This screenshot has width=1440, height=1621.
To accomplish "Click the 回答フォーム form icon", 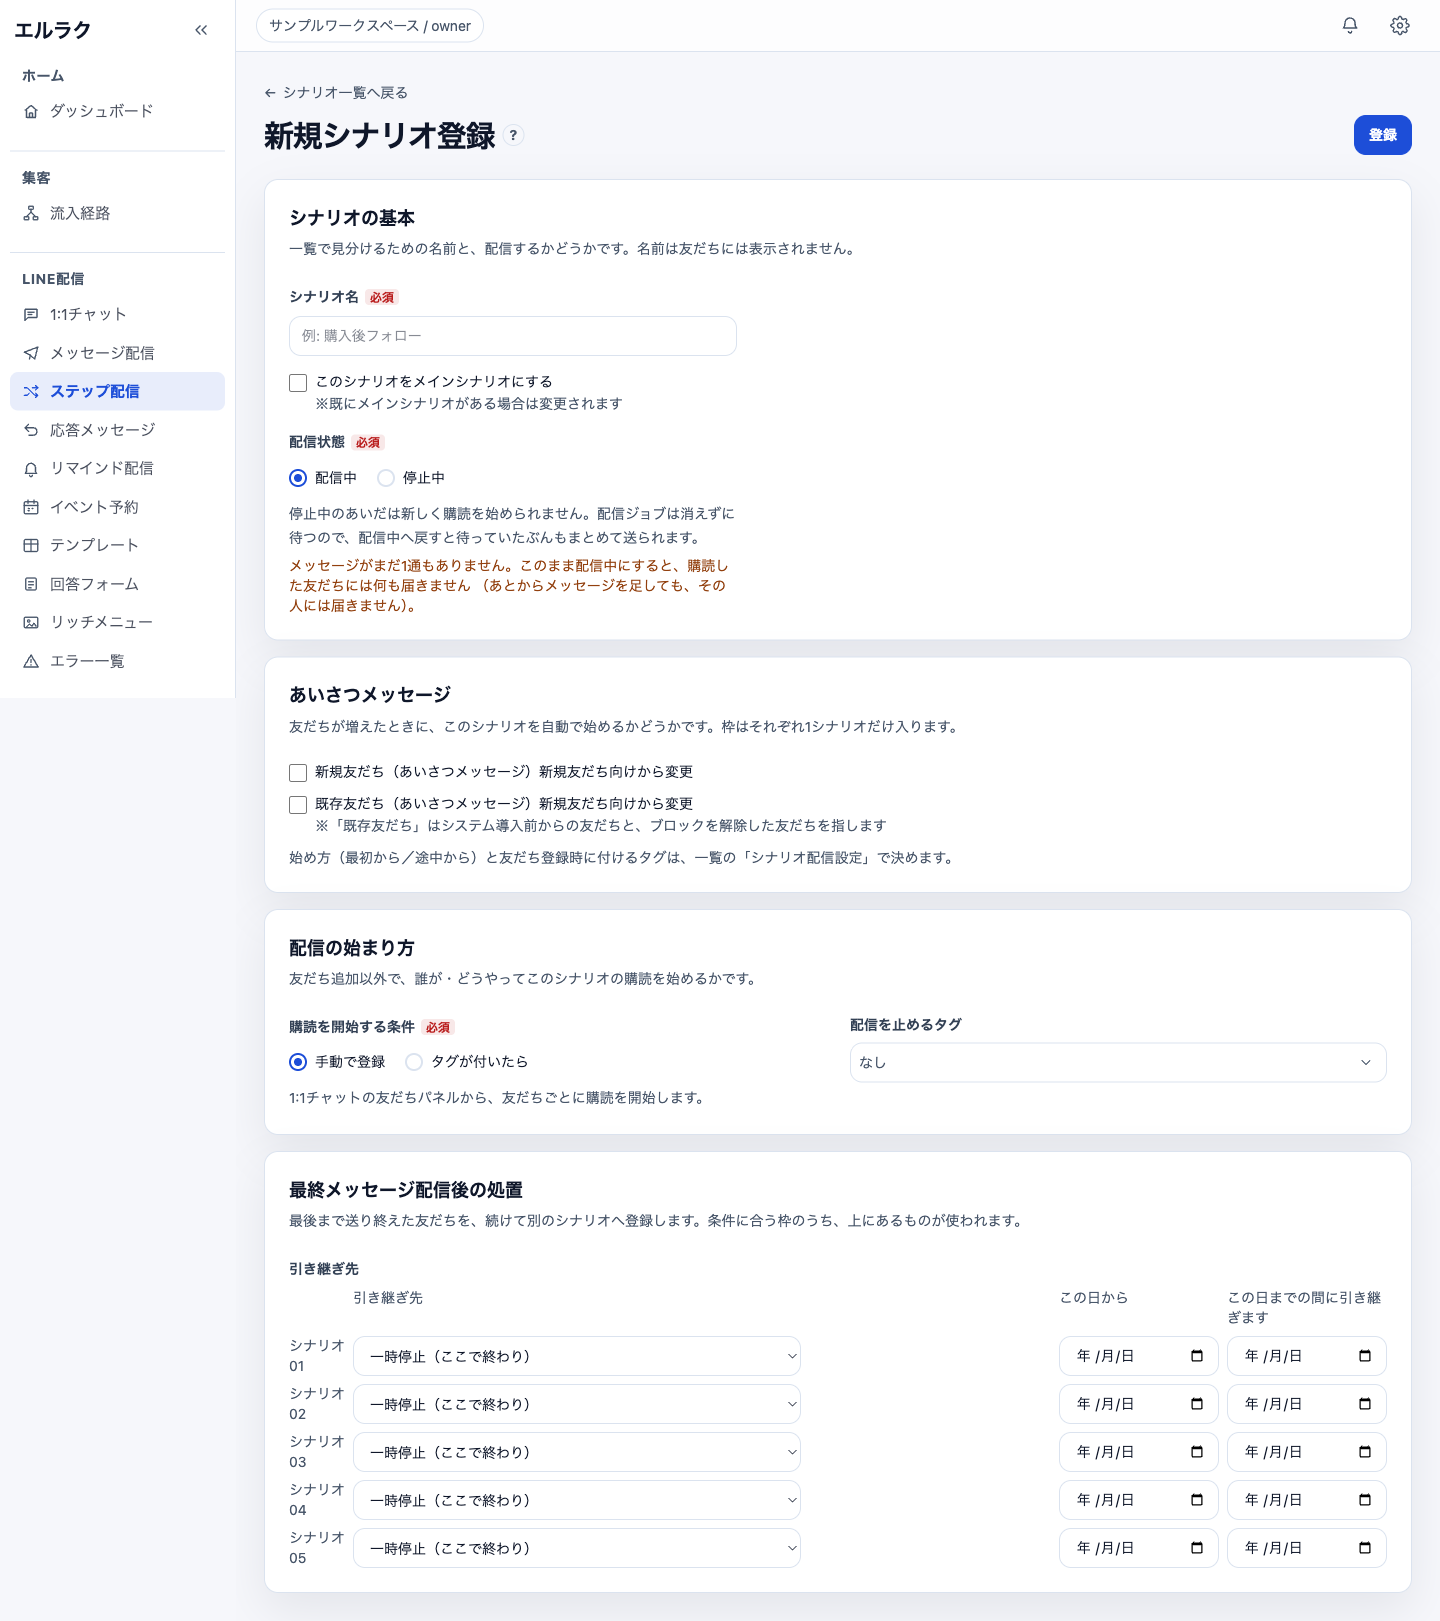I will click(x=31, y=584).
